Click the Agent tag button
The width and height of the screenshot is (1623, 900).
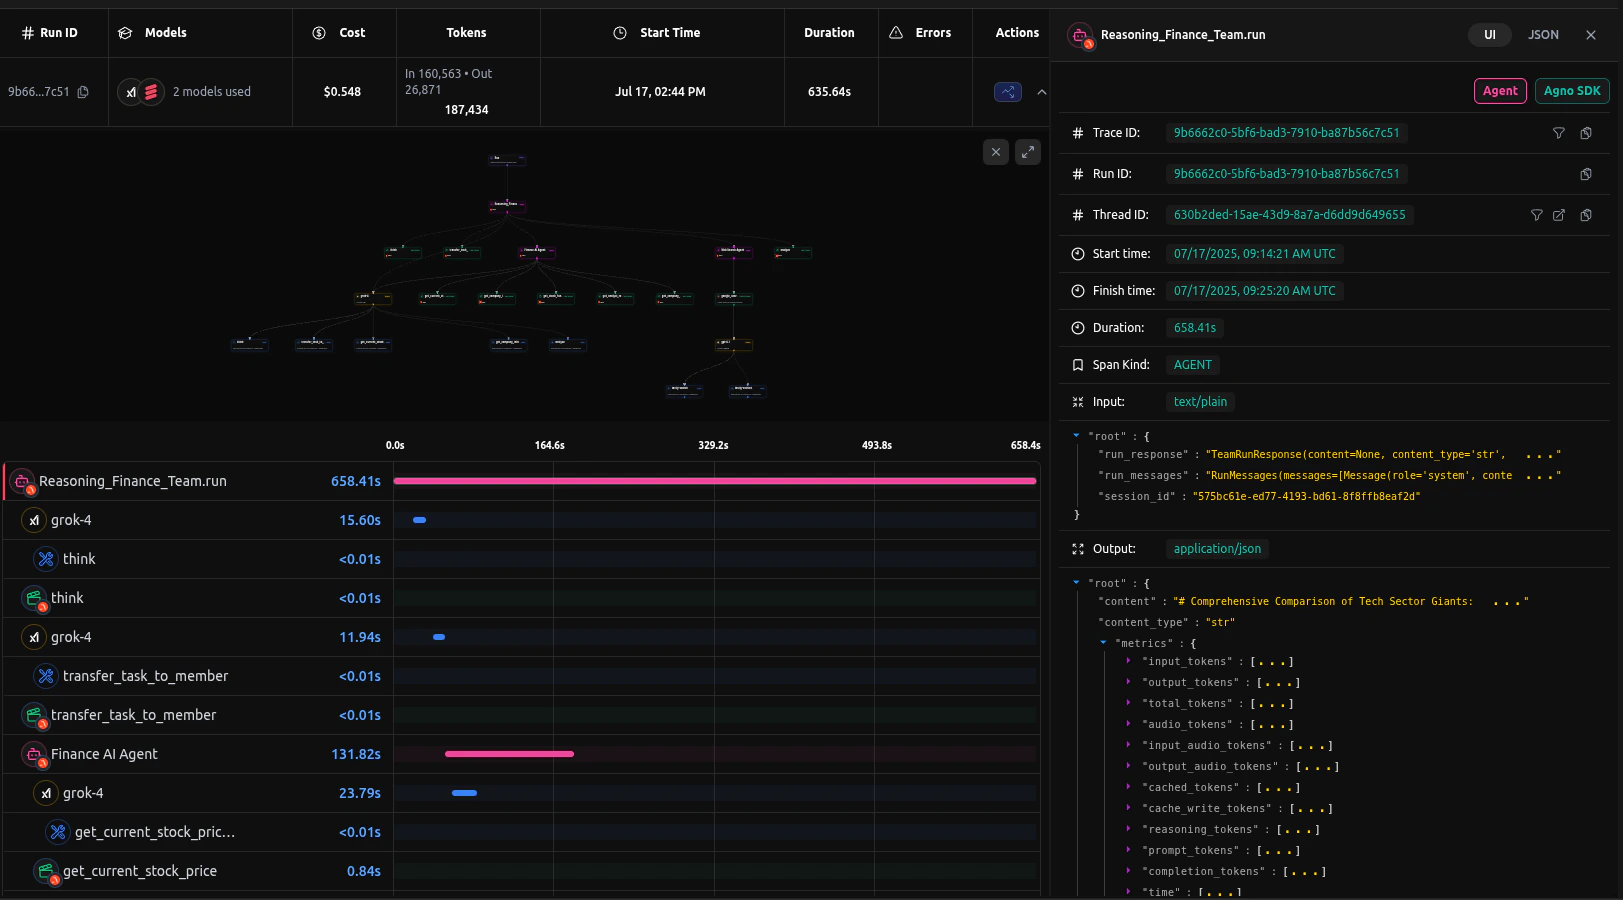1500,91
